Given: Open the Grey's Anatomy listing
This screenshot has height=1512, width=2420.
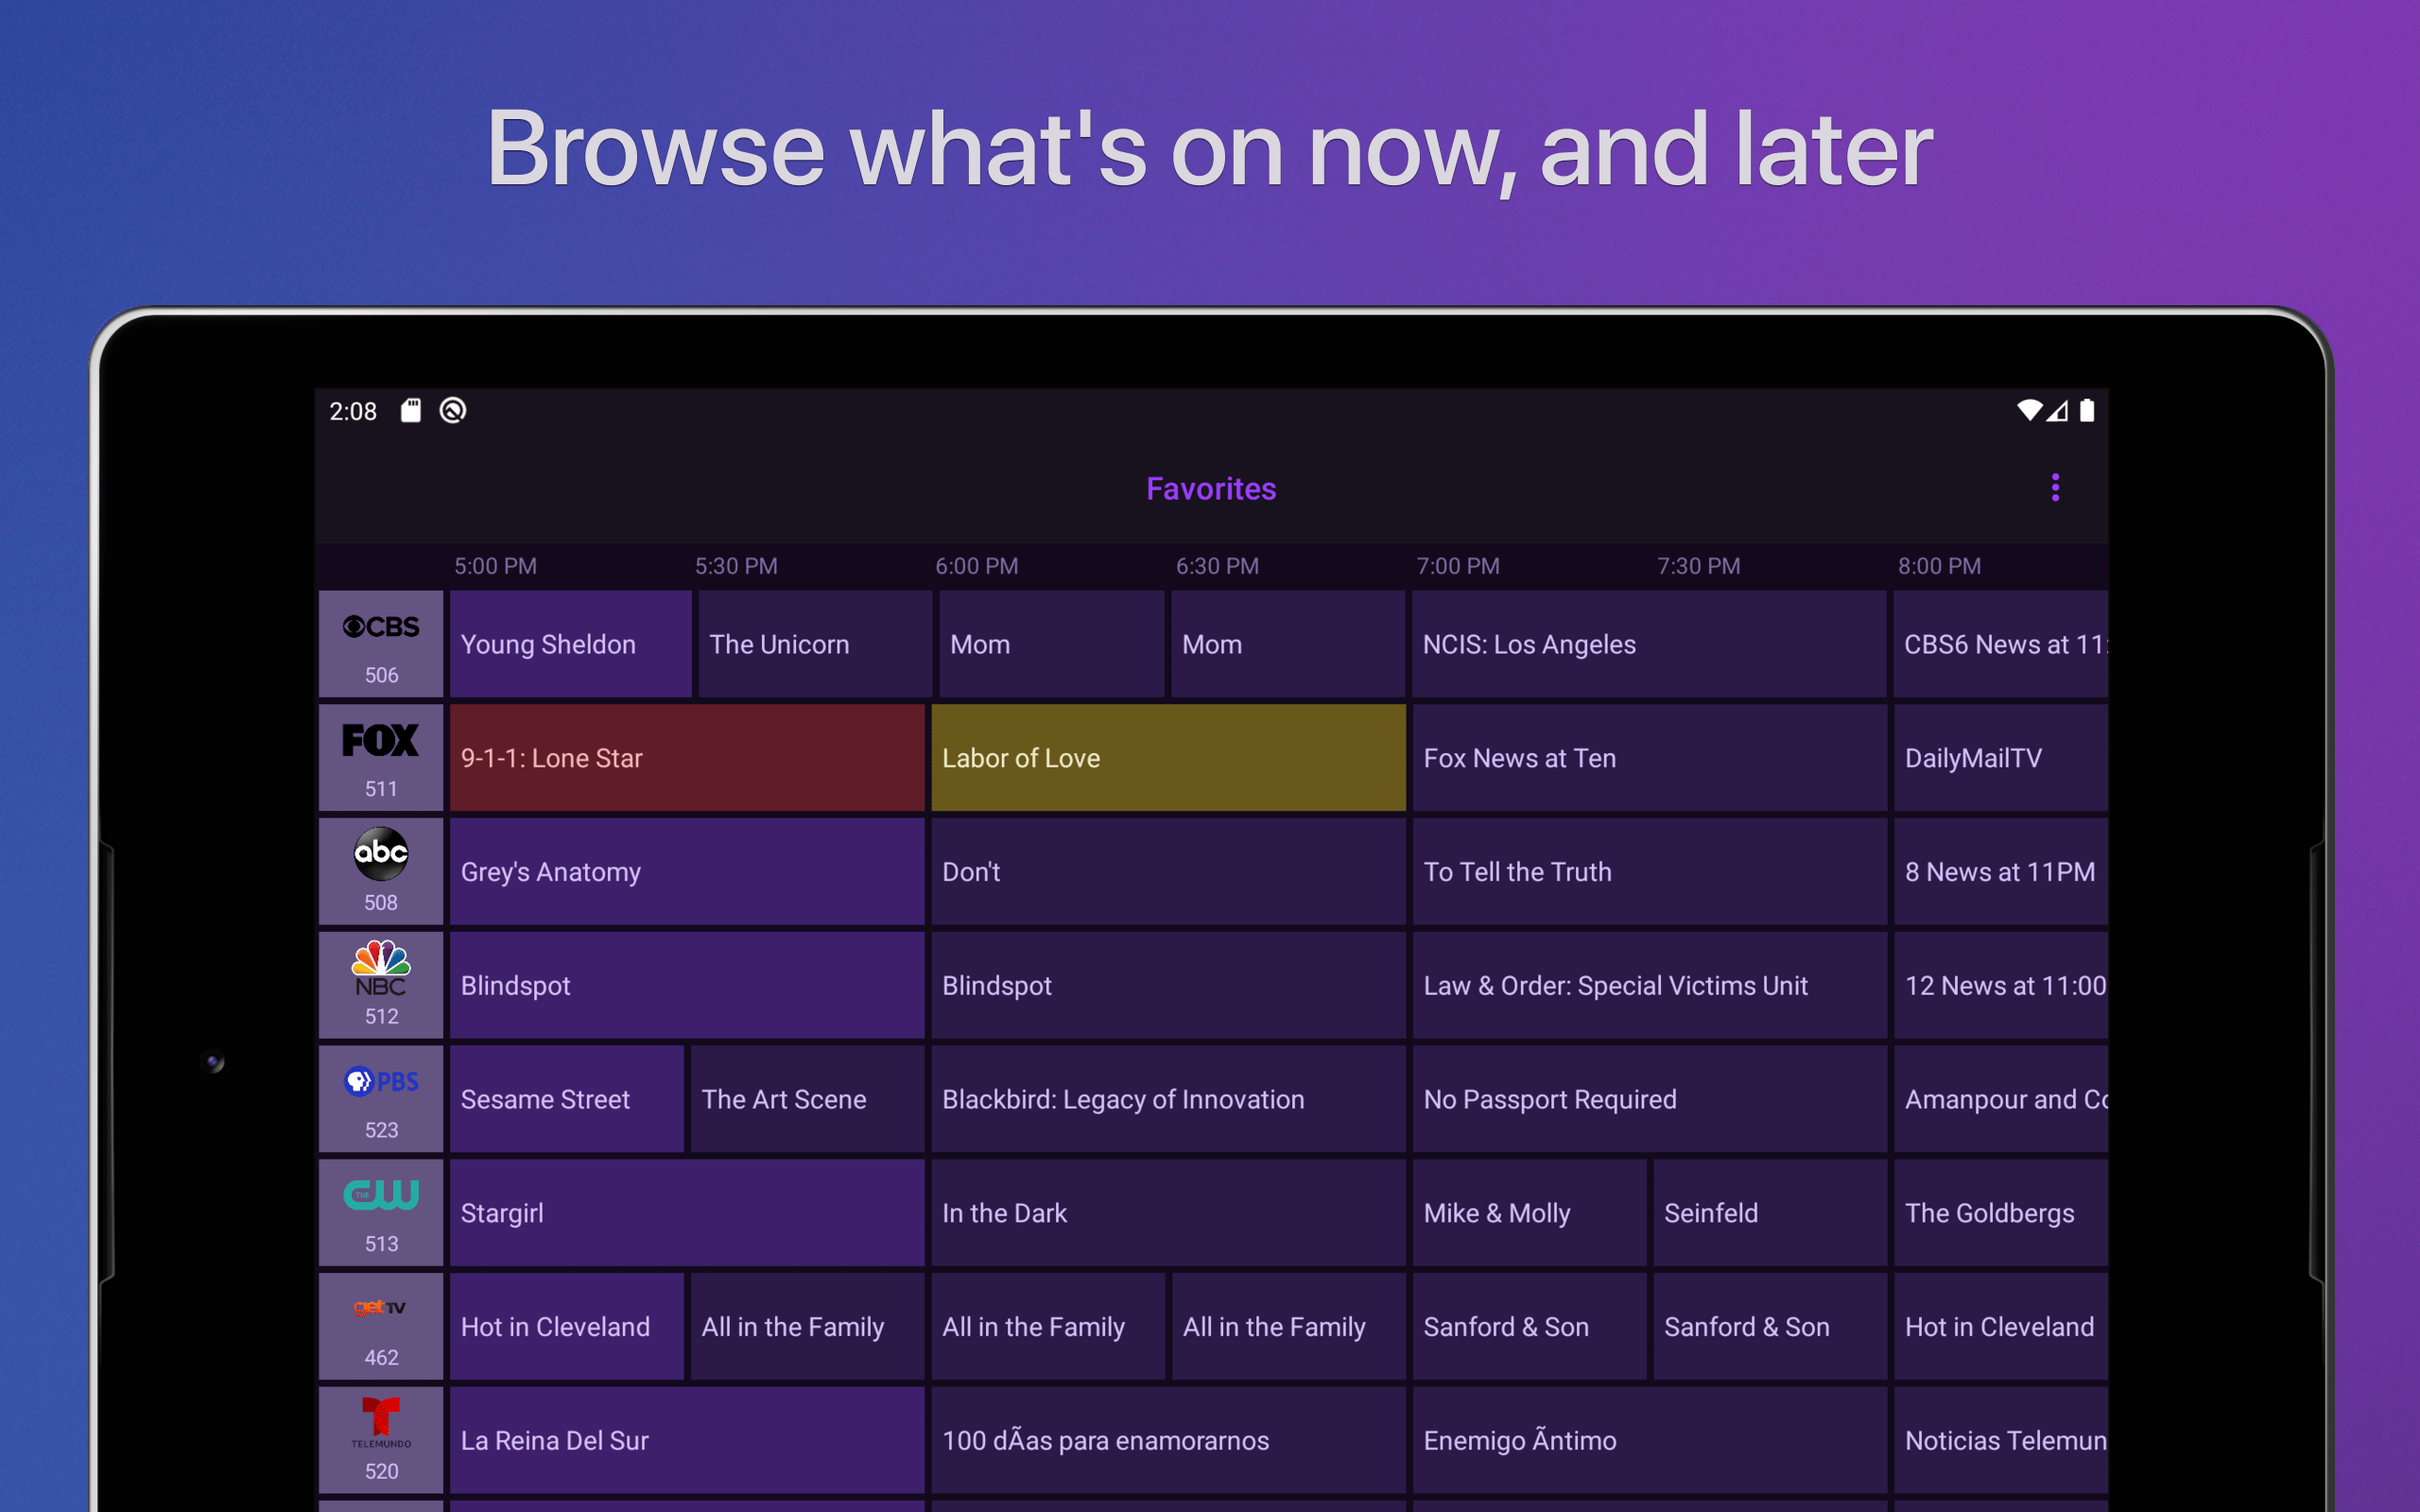Looking at the screenshot, I should coord(687,871).
